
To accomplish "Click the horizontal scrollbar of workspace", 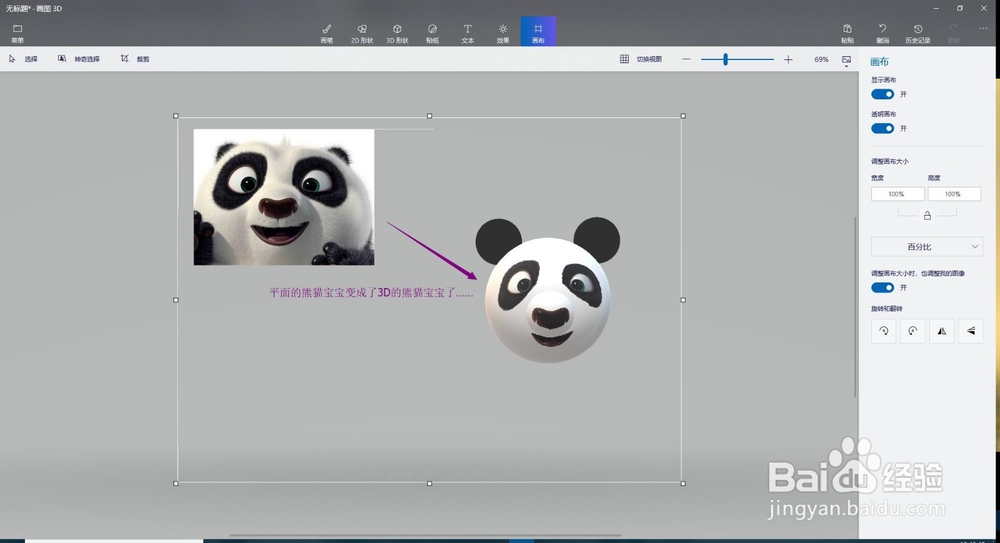I will tap(425, 535).
